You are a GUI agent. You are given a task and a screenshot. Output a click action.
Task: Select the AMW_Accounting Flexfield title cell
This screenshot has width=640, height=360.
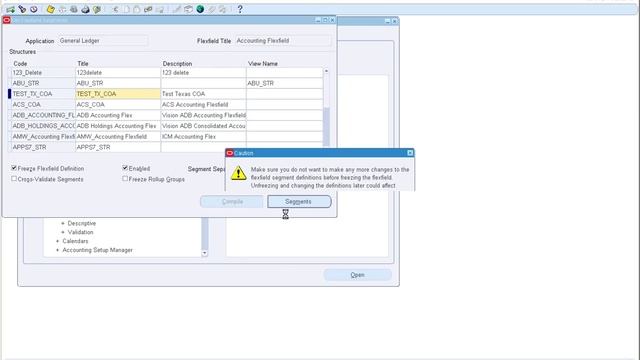(x=118, y=137)
